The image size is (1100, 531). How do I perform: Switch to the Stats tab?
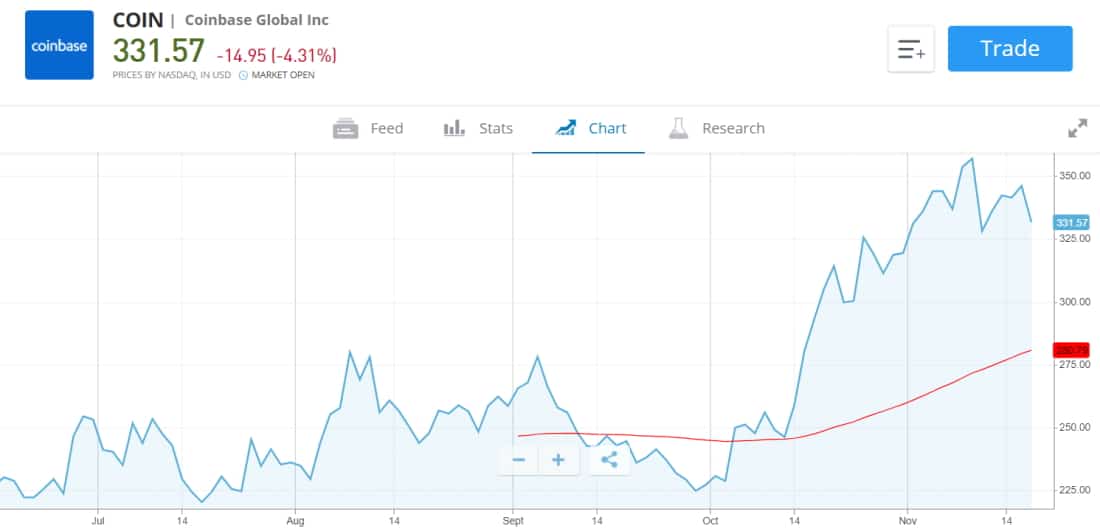pos(478,129)
